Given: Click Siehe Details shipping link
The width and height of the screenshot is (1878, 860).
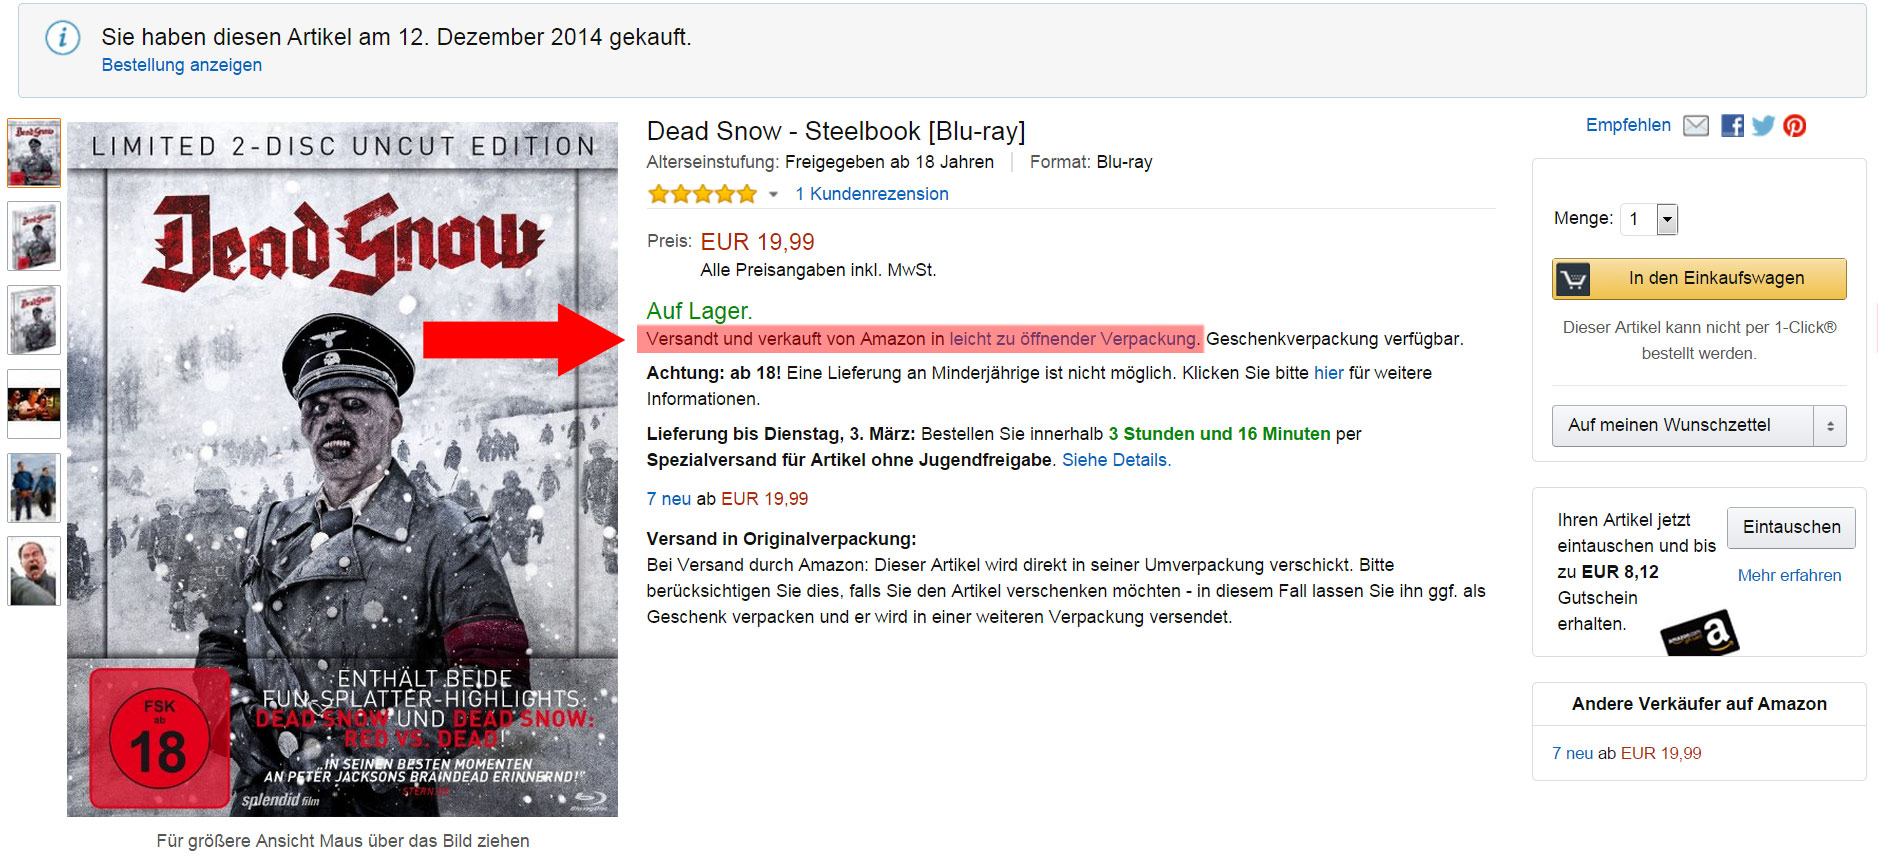Looking at the screenshot, I should pos(1116,460).
